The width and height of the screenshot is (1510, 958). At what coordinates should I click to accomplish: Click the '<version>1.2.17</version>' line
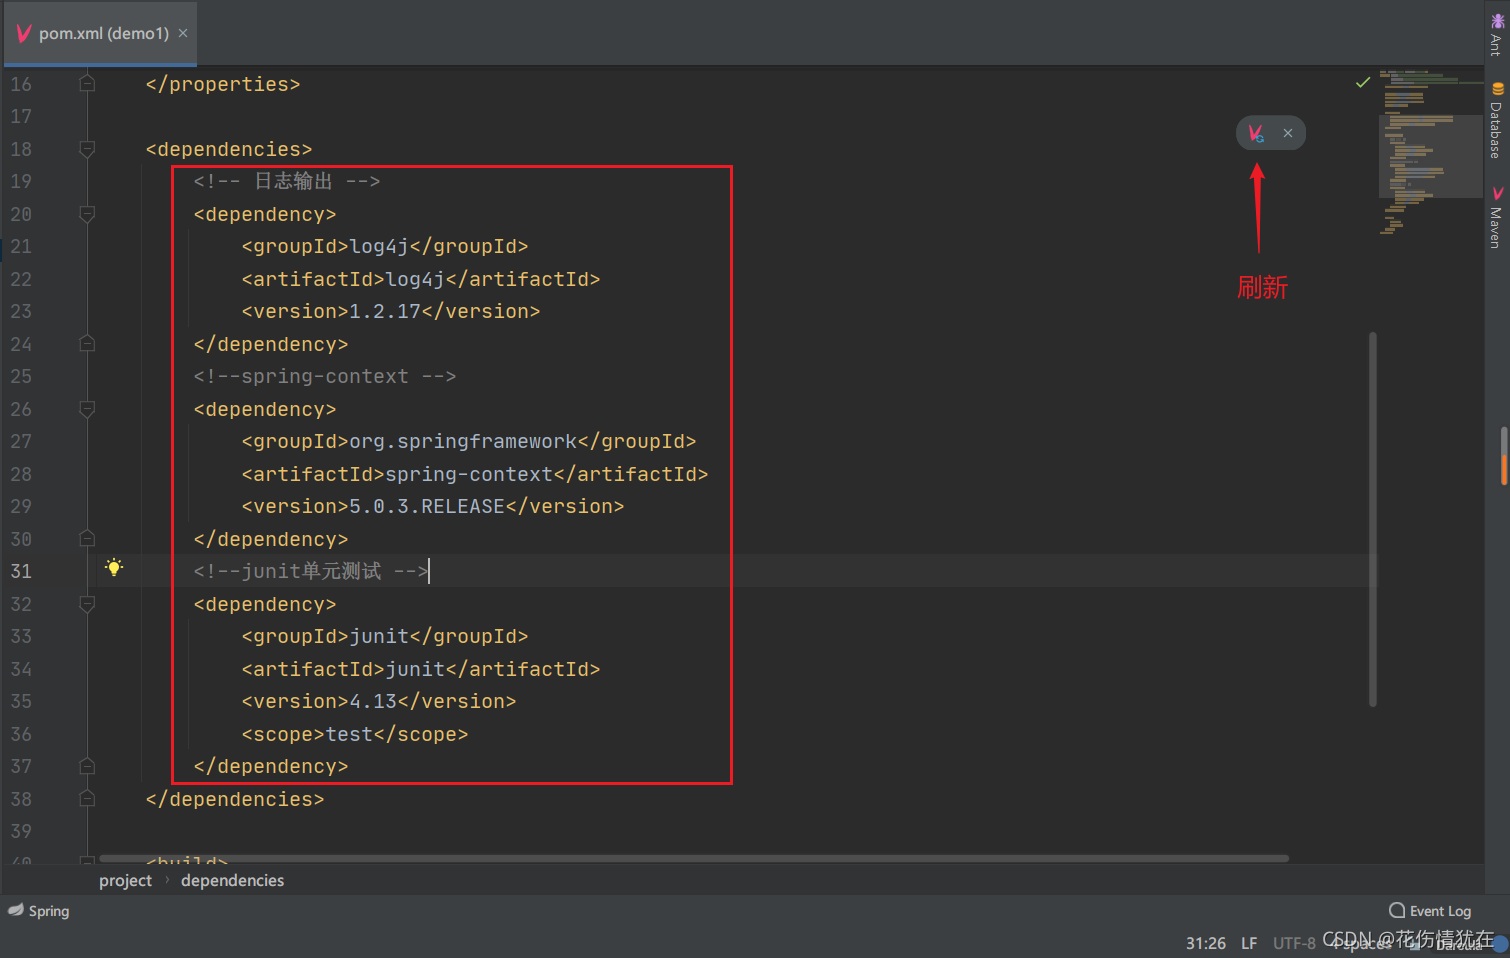coord(391,311)
